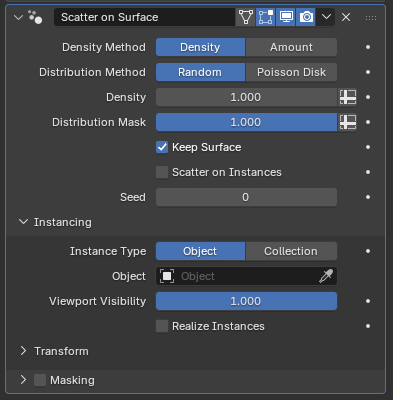This screenshot has width=393, height=400.
Task: Collapse the Instancing section
Action: pos(23,222)
